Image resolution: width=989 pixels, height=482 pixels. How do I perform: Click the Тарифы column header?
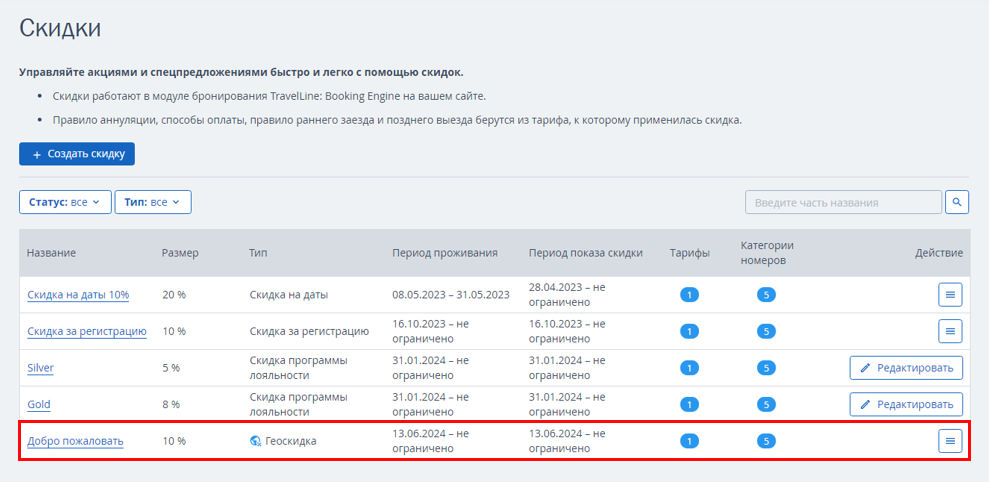(689, 253)
